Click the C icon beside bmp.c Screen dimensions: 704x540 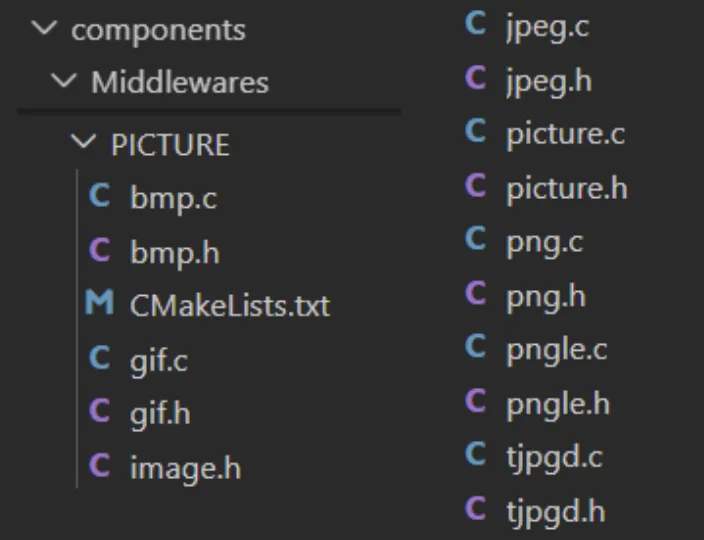(100, 195)
